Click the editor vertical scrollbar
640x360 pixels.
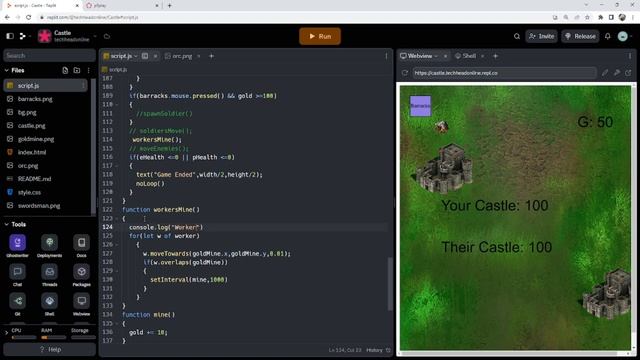coord(390,284)
